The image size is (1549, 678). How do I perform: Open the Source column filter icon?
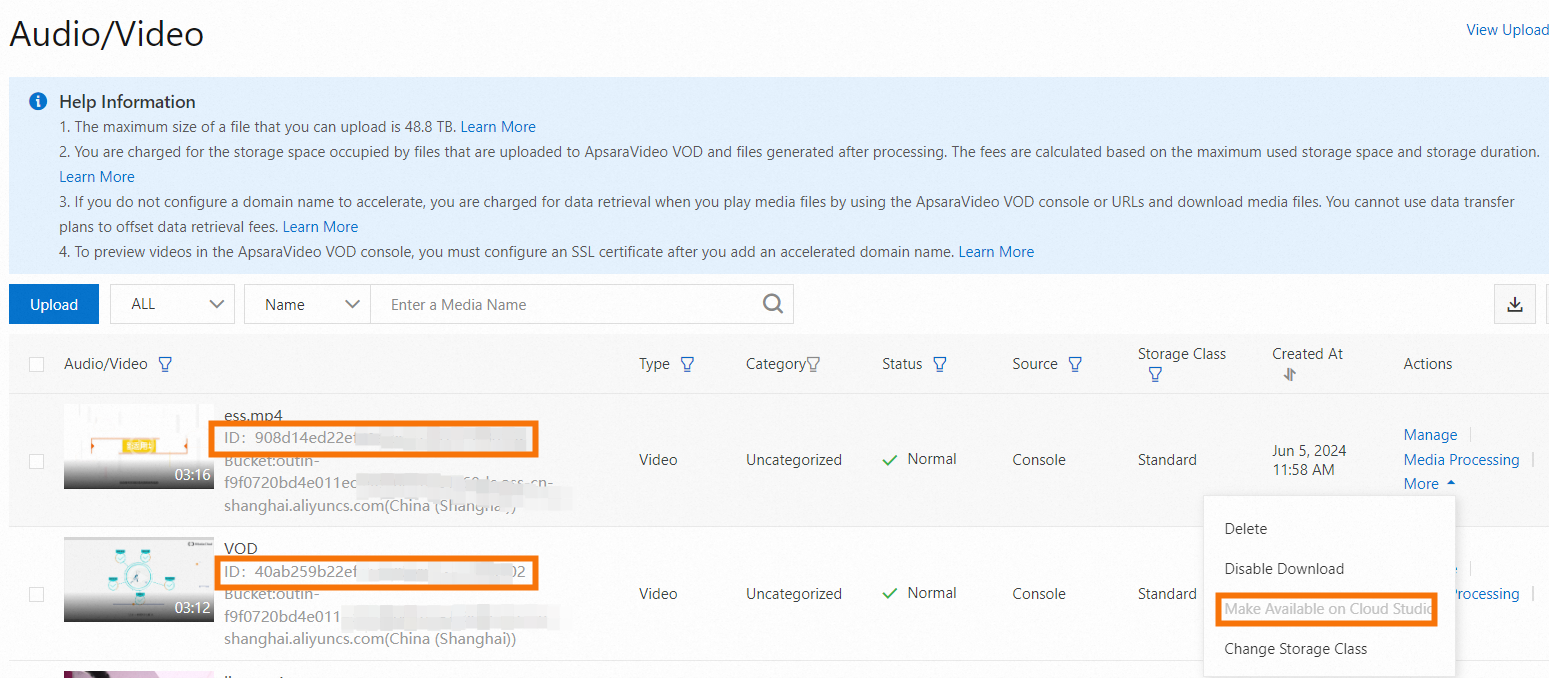point(1075,364)
